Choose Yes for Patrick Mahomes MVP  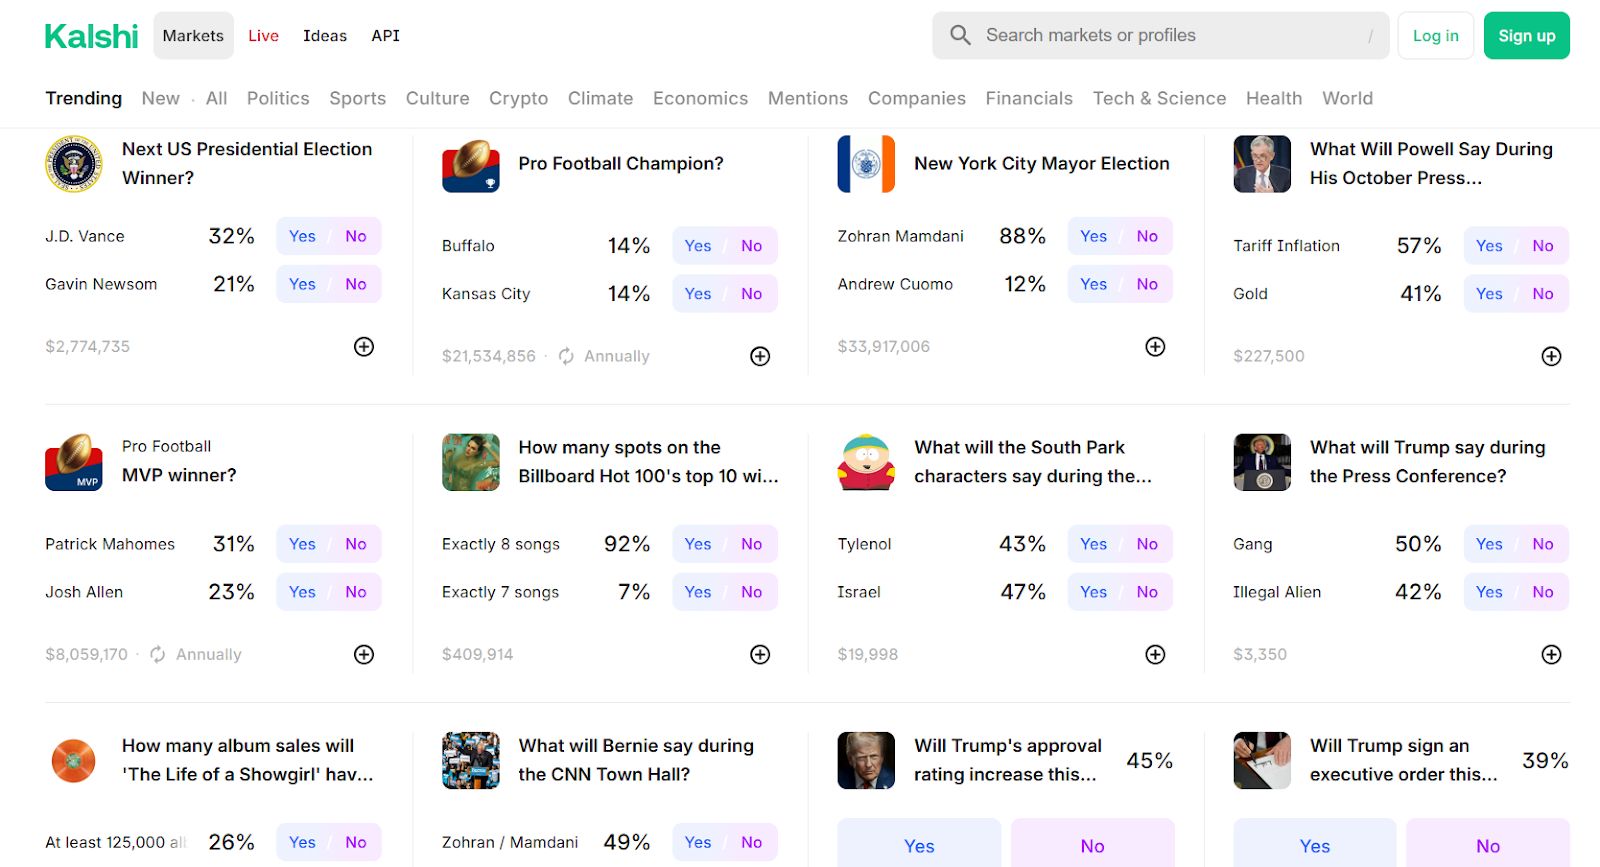pyautogui.click(x=302, y=544)
